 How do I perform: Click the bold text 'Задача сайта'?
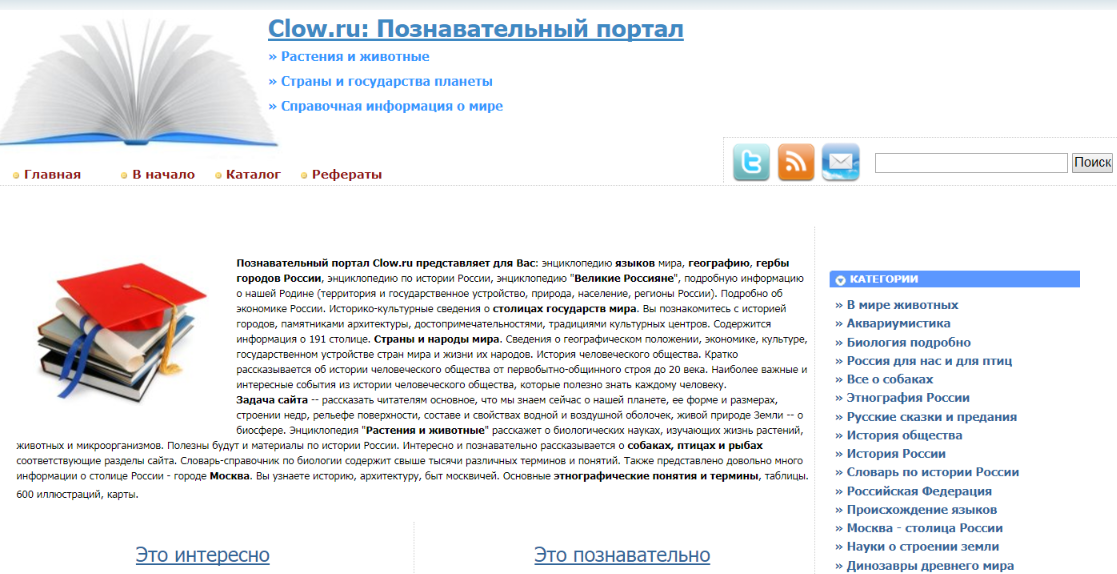272,400
